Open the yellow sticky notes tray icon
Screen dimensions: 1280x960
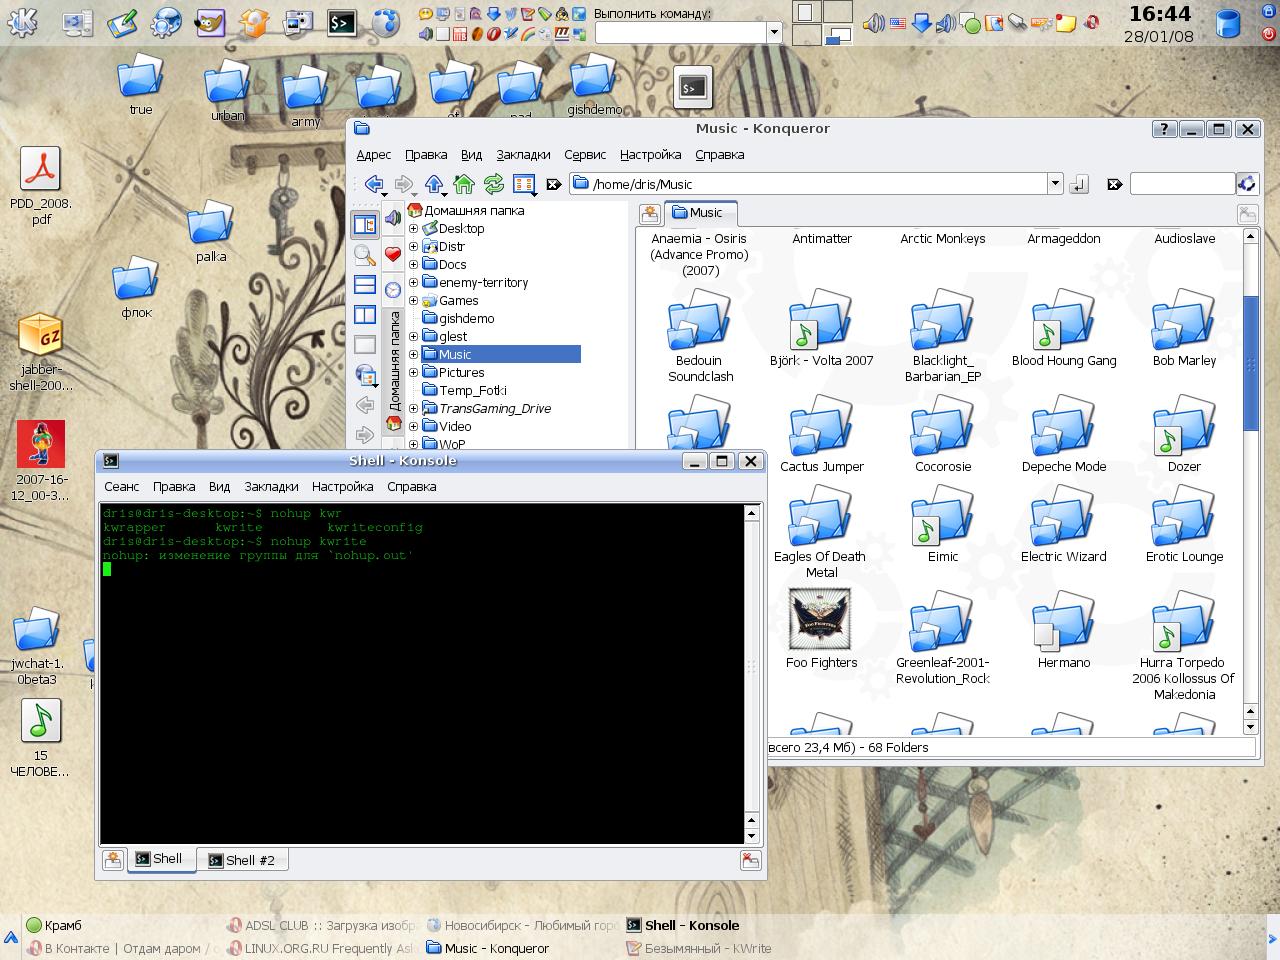[1066, 22]
